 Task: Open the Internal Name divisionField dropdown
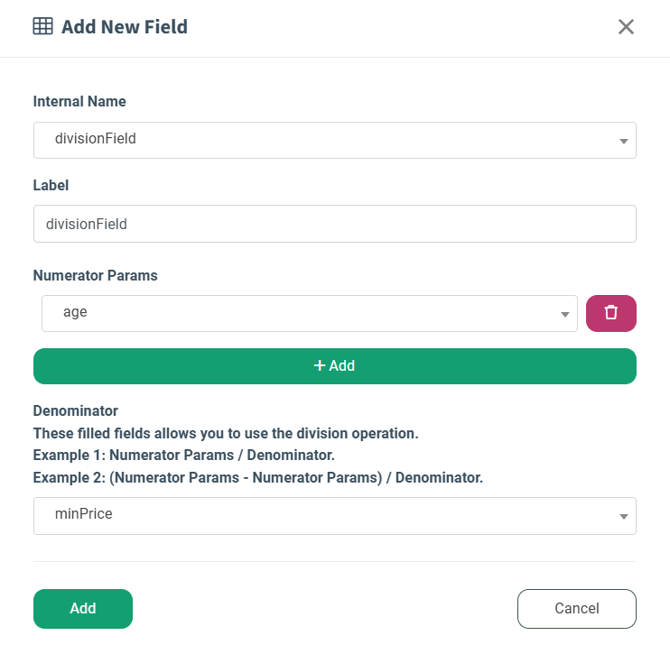click(320, 140)
